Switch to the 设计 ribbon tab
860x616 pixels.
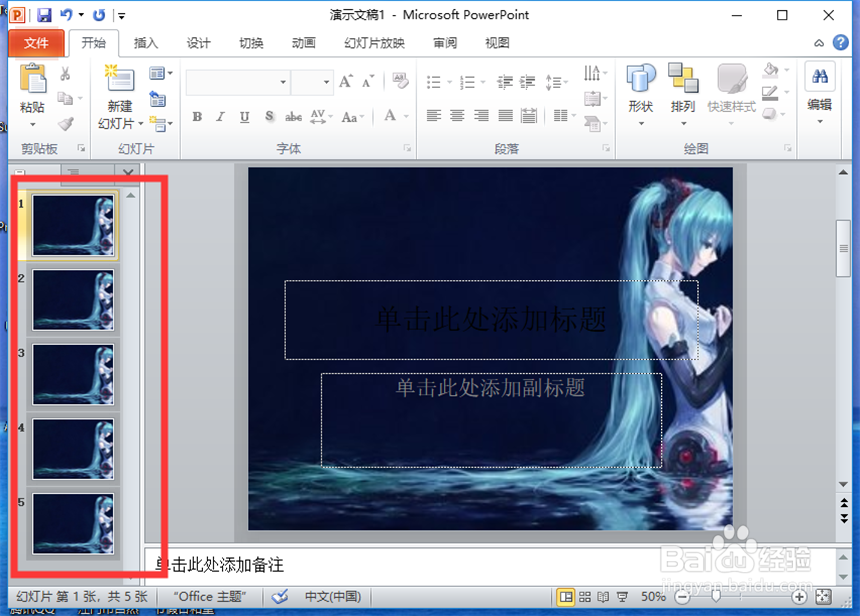198,43
